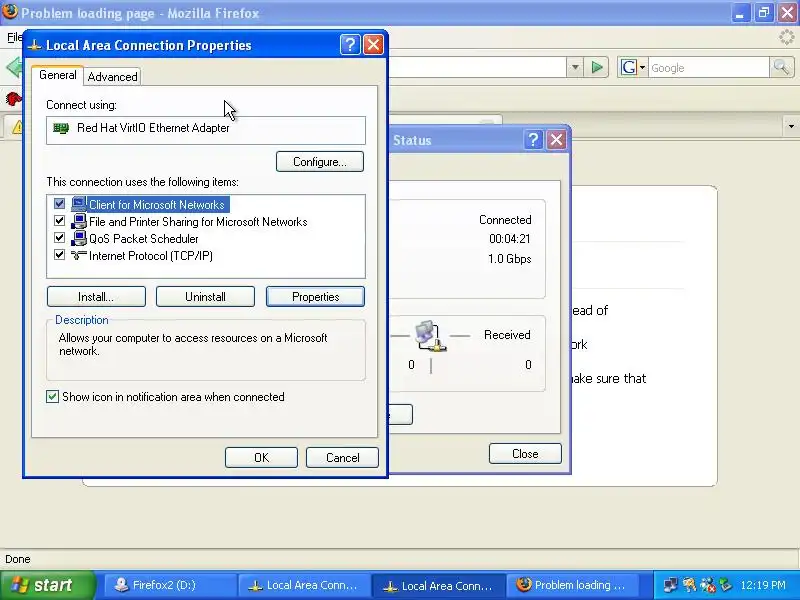Uncheck QoS Packet Scheduler checkbox
This screenshot has width=800, height=600.
[59, 238]
